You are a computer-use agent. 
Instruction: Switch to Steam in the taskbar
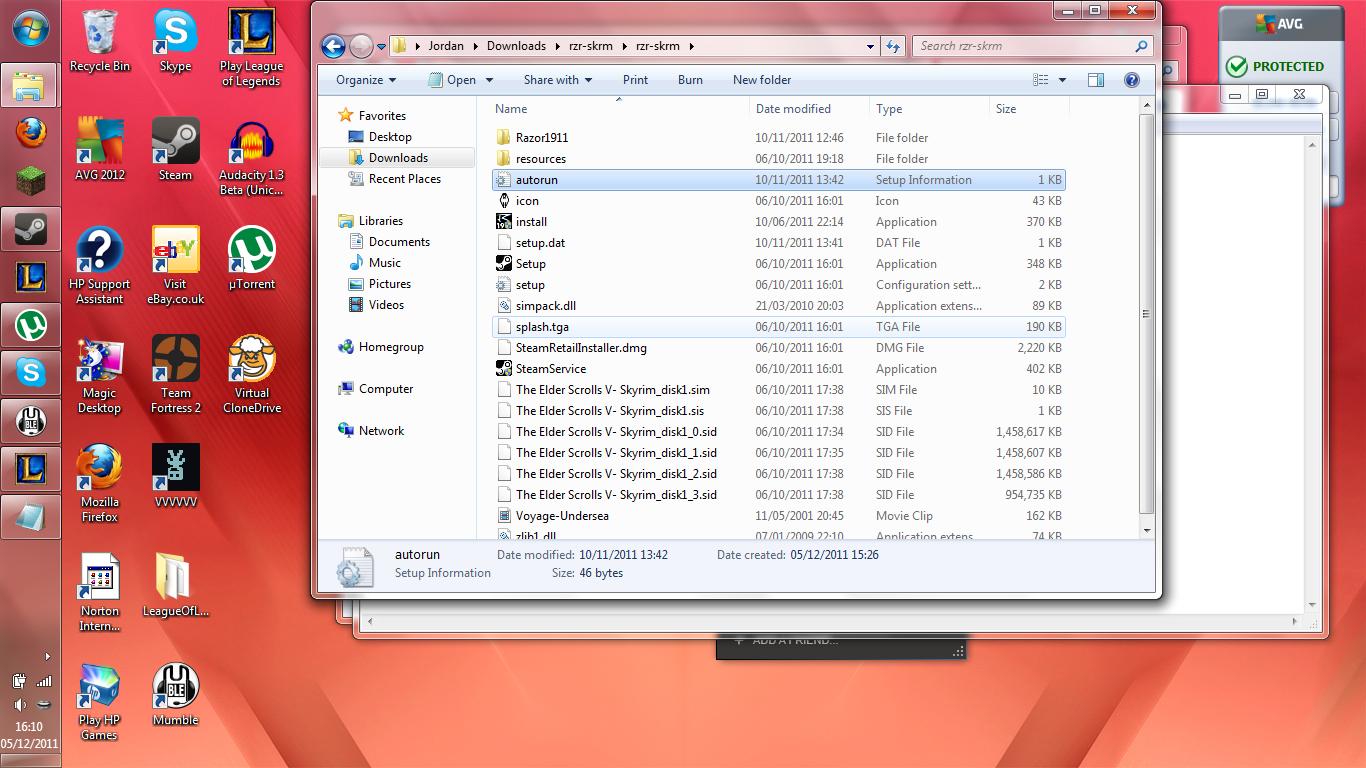click(31, 229)
